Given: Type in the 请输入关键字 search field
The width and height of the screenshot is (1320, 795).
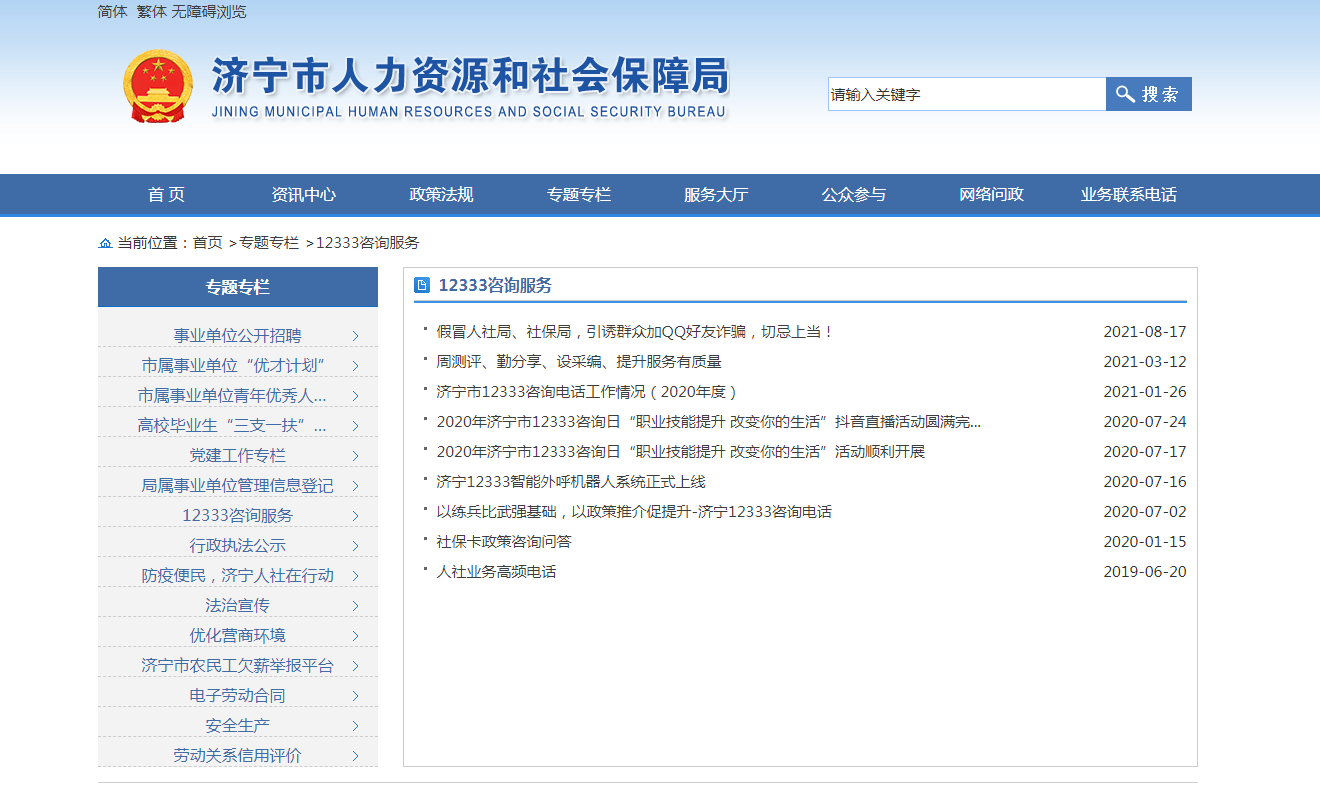Looking at the screenshot, I should coord(965,94).
